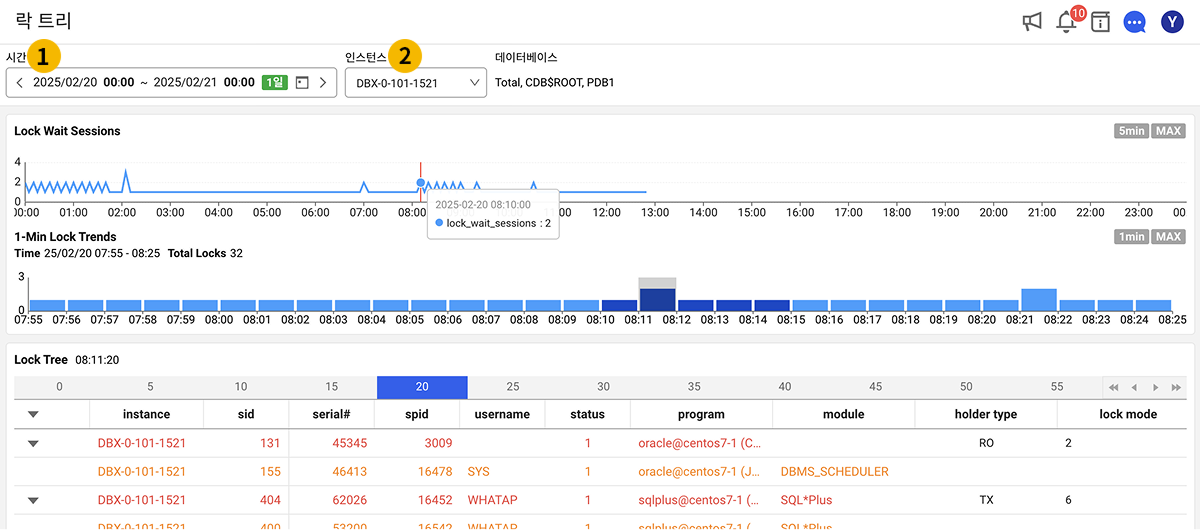This screenshot has width=1200, height=530.
Task: Click serial# 46413 cell
Action: (x=331, y=471)
